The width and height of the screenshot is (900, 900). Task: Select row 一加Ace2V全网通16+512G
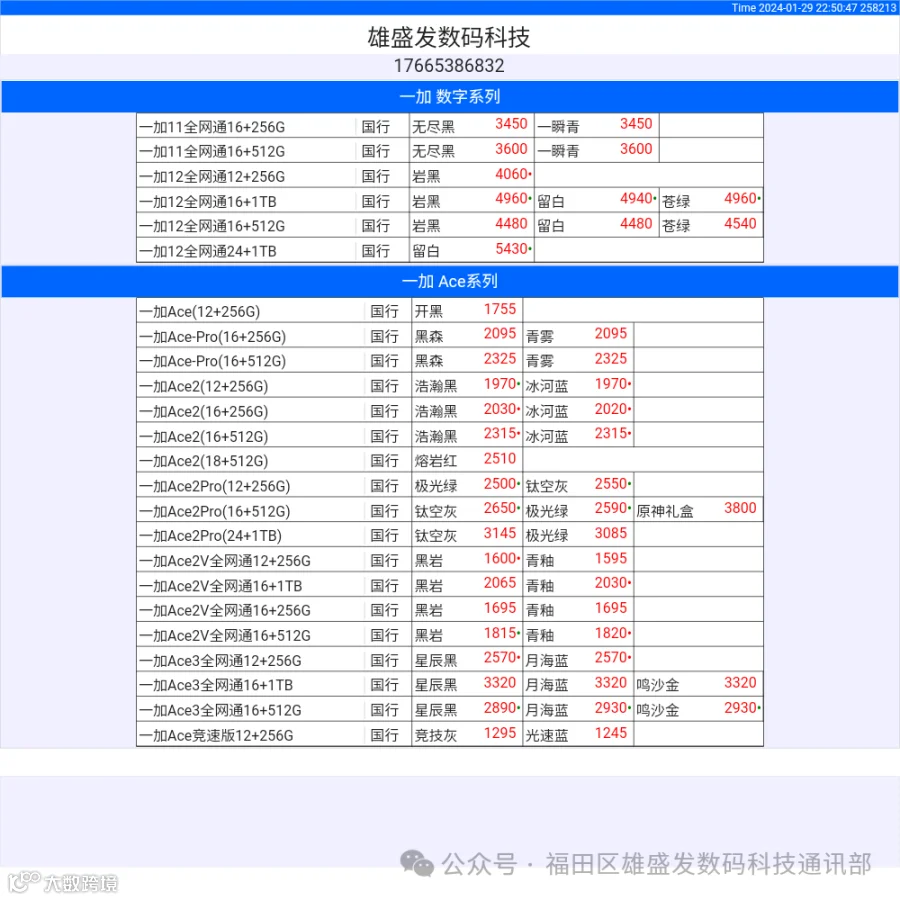pos(450,635)
